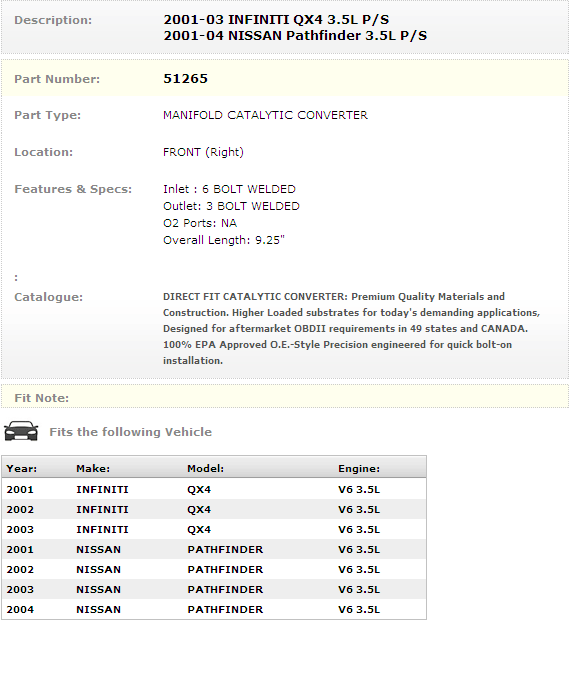Click the Part Type: label
This screenshot has height=676, width=570.
click(x=47, y=116)
